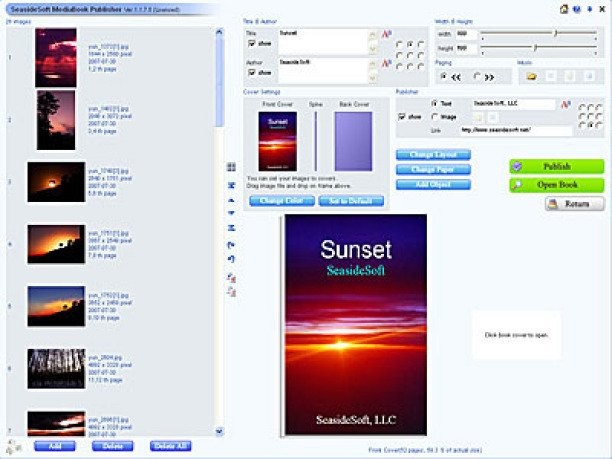Toggle the Publisher show checkbox
Viewport: 612px width, 459px height.
coord(402,117)
